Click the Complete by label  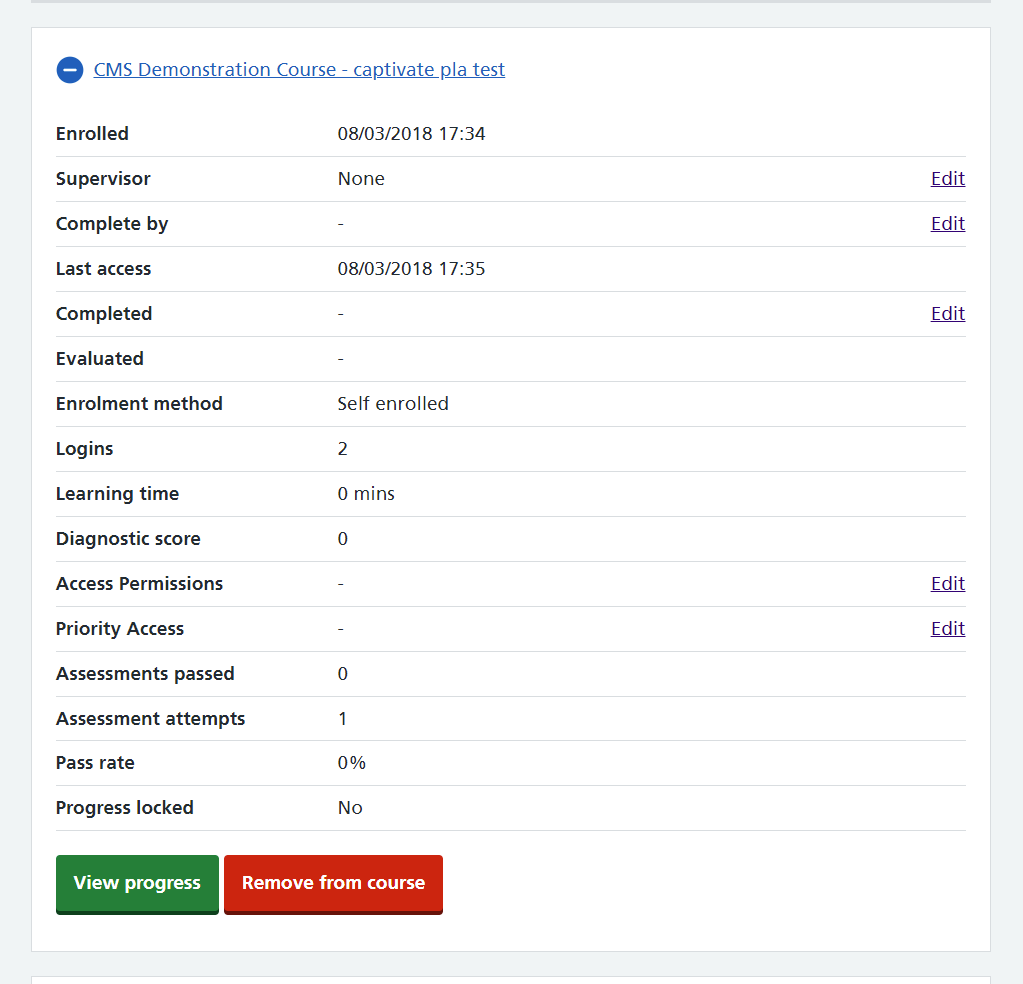(112, 224)
